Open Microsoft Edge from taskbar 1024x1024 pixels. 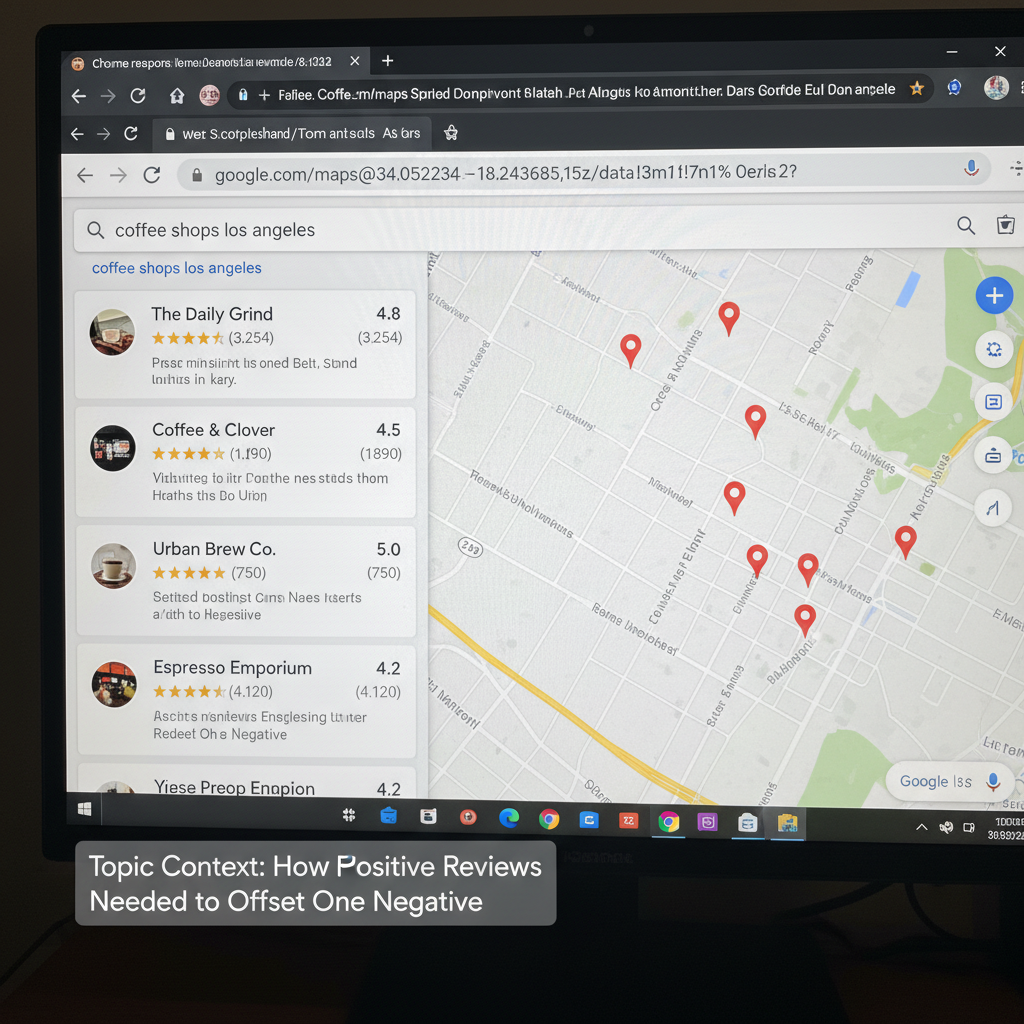(509, 818)
